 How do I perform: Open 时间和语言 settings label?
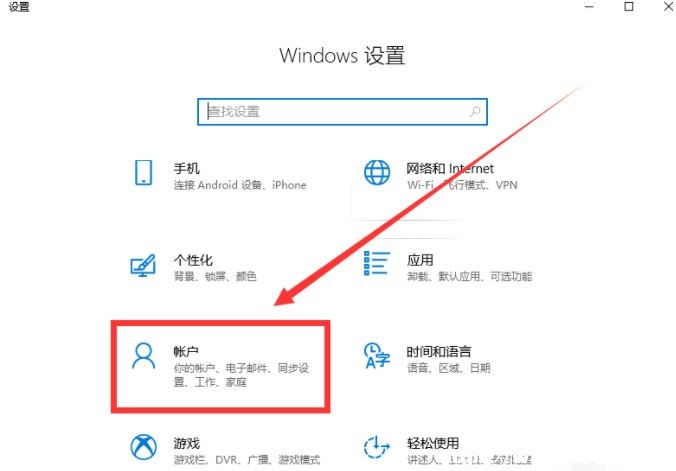tap(439, 352)
